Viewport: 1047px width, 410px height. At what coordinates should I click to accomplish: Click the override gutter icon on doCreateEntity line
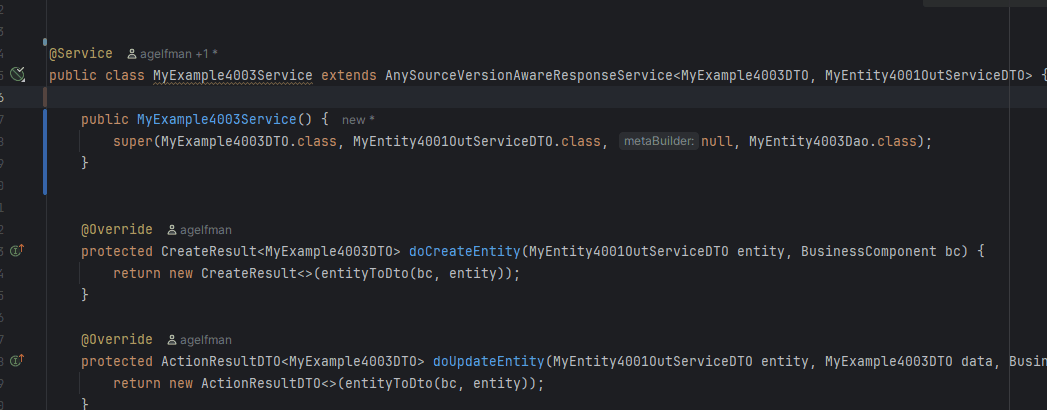tap(17, 251)
